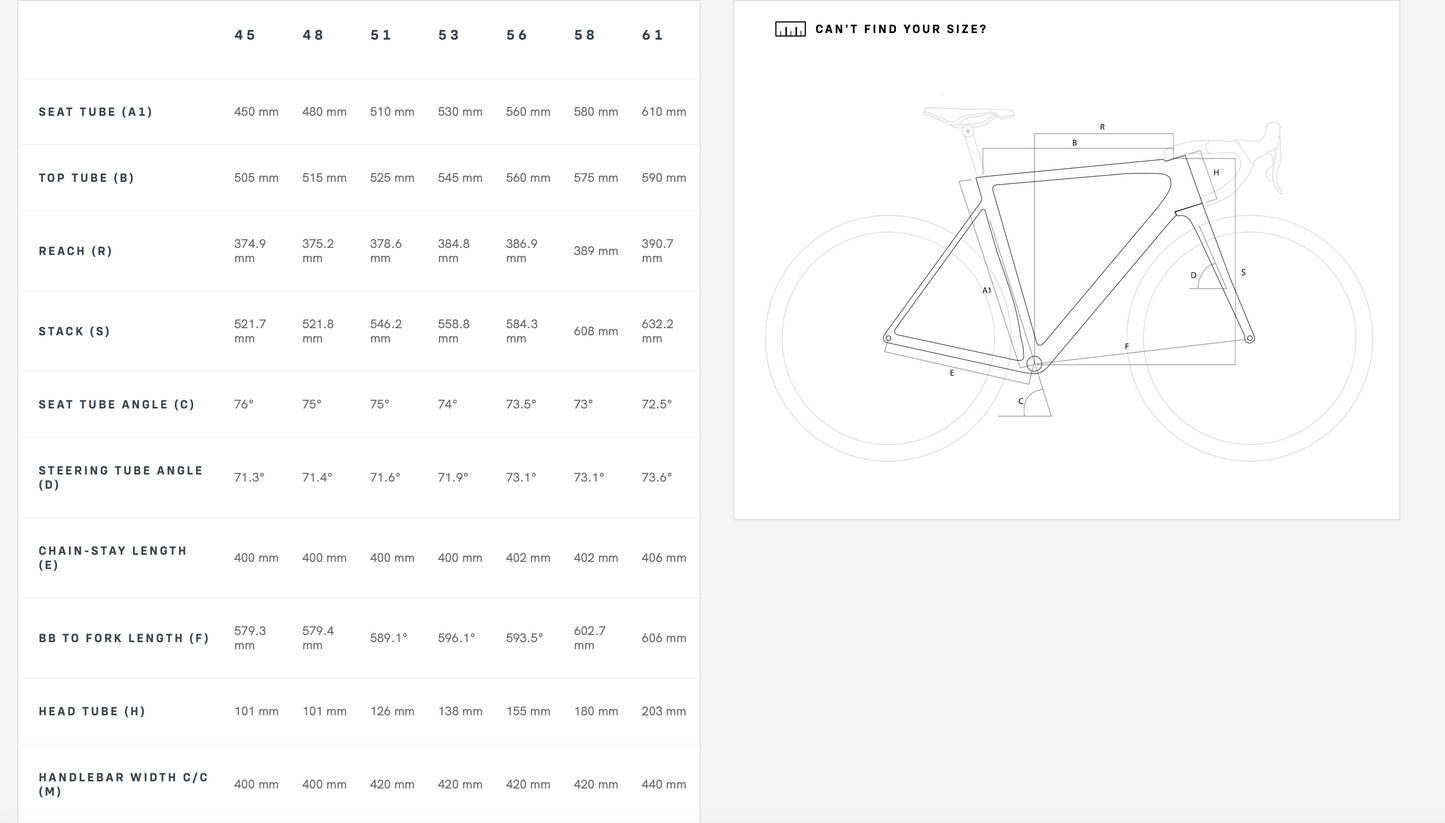Select the size 51 column header
This screenshot has height=823, width=1445.
pos(381,35)
